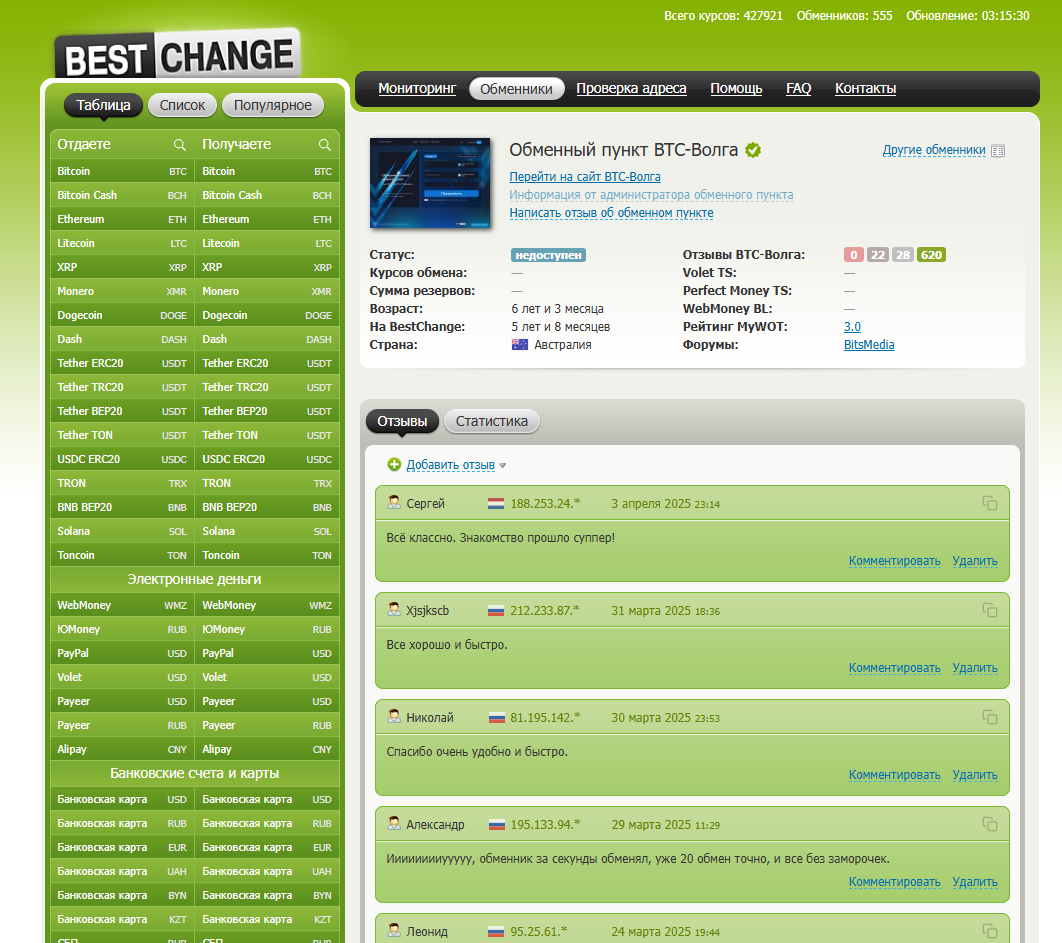Click the search icon in the Получаете header
This screenshot has height=943, width=1062.
324,144
